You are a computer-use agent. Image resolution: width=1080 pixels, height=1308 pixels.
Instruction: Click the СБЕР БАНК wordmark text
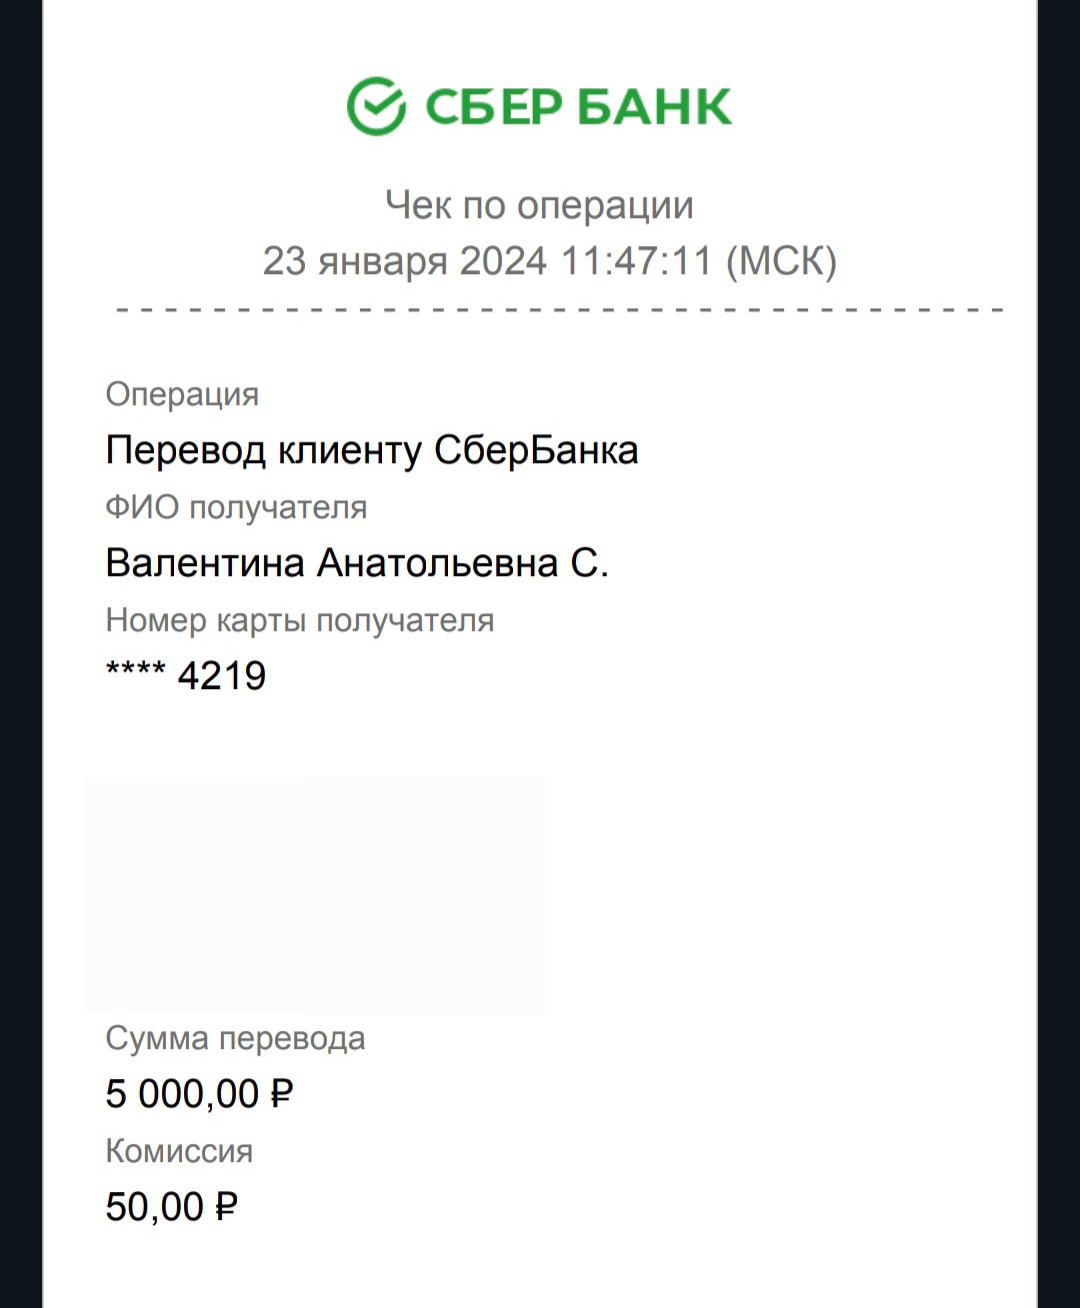[x=578, y=107]
